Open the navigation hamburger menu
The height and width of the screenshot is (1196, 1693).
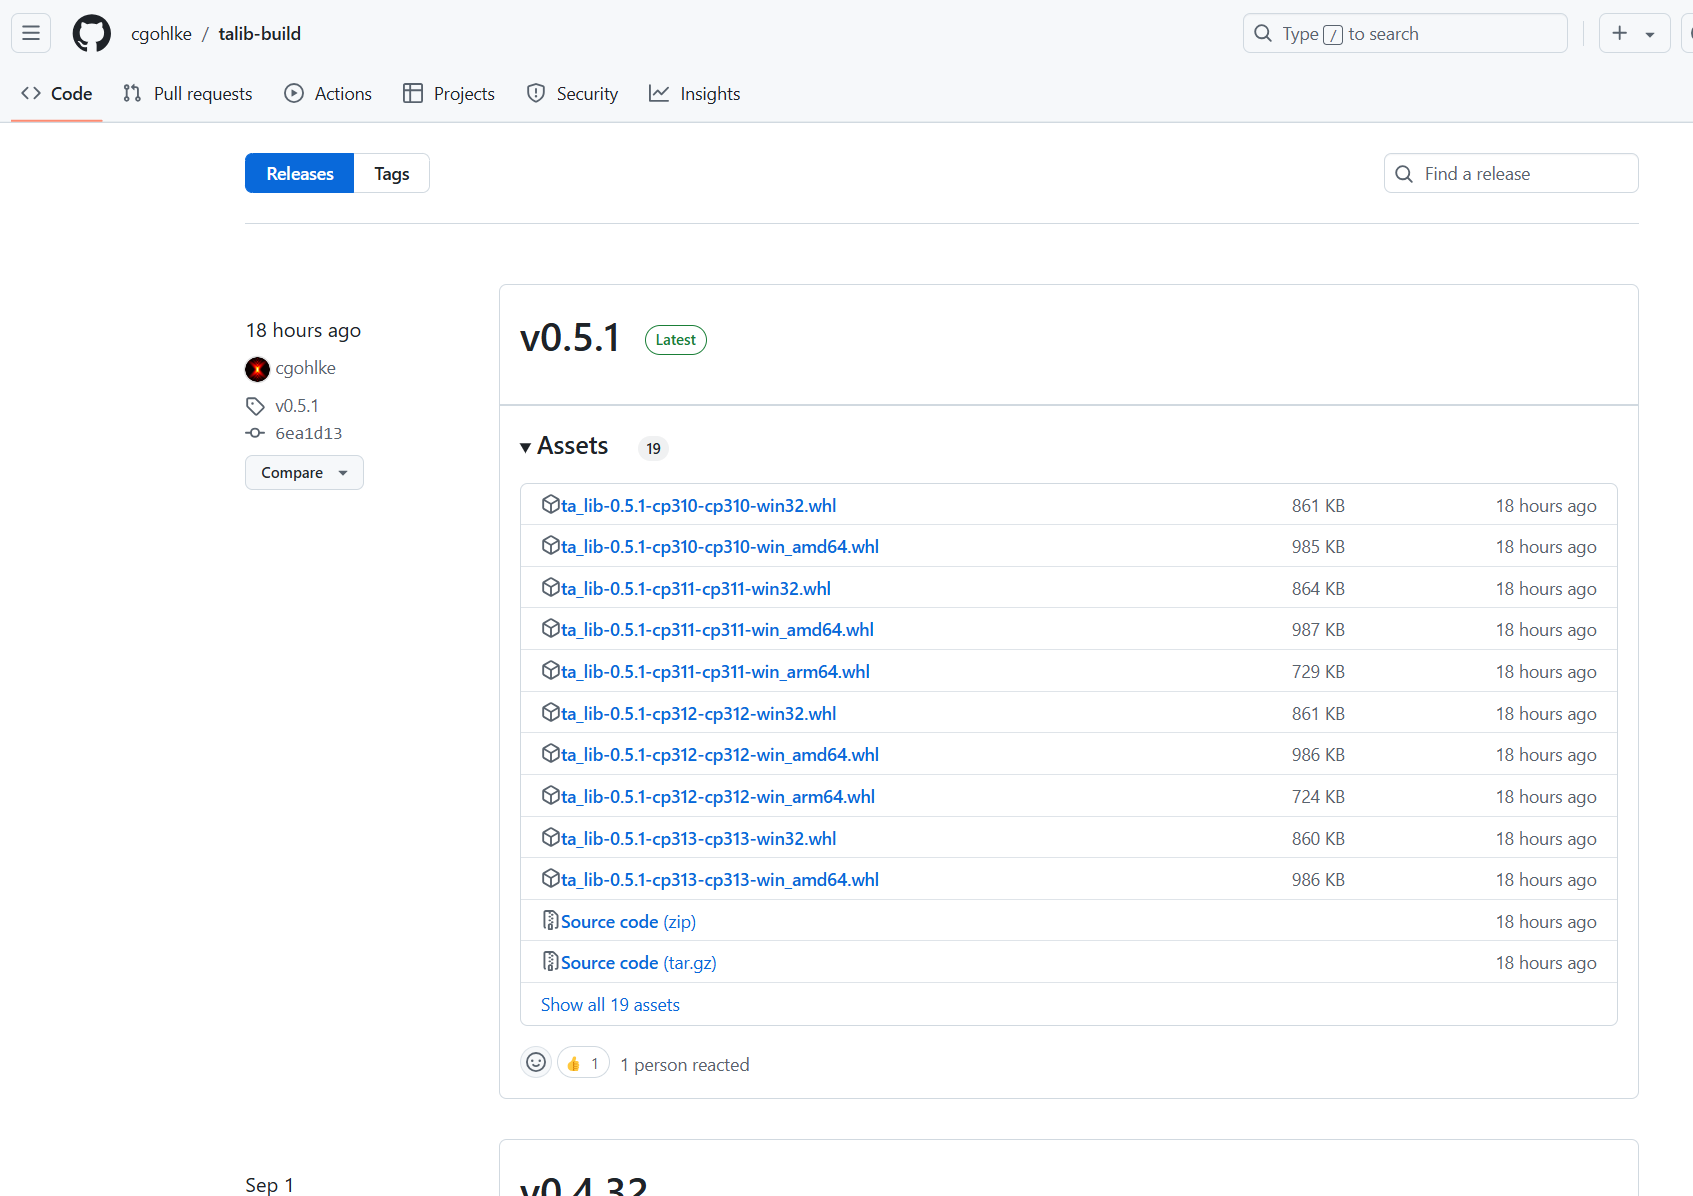tap(30, 32)
